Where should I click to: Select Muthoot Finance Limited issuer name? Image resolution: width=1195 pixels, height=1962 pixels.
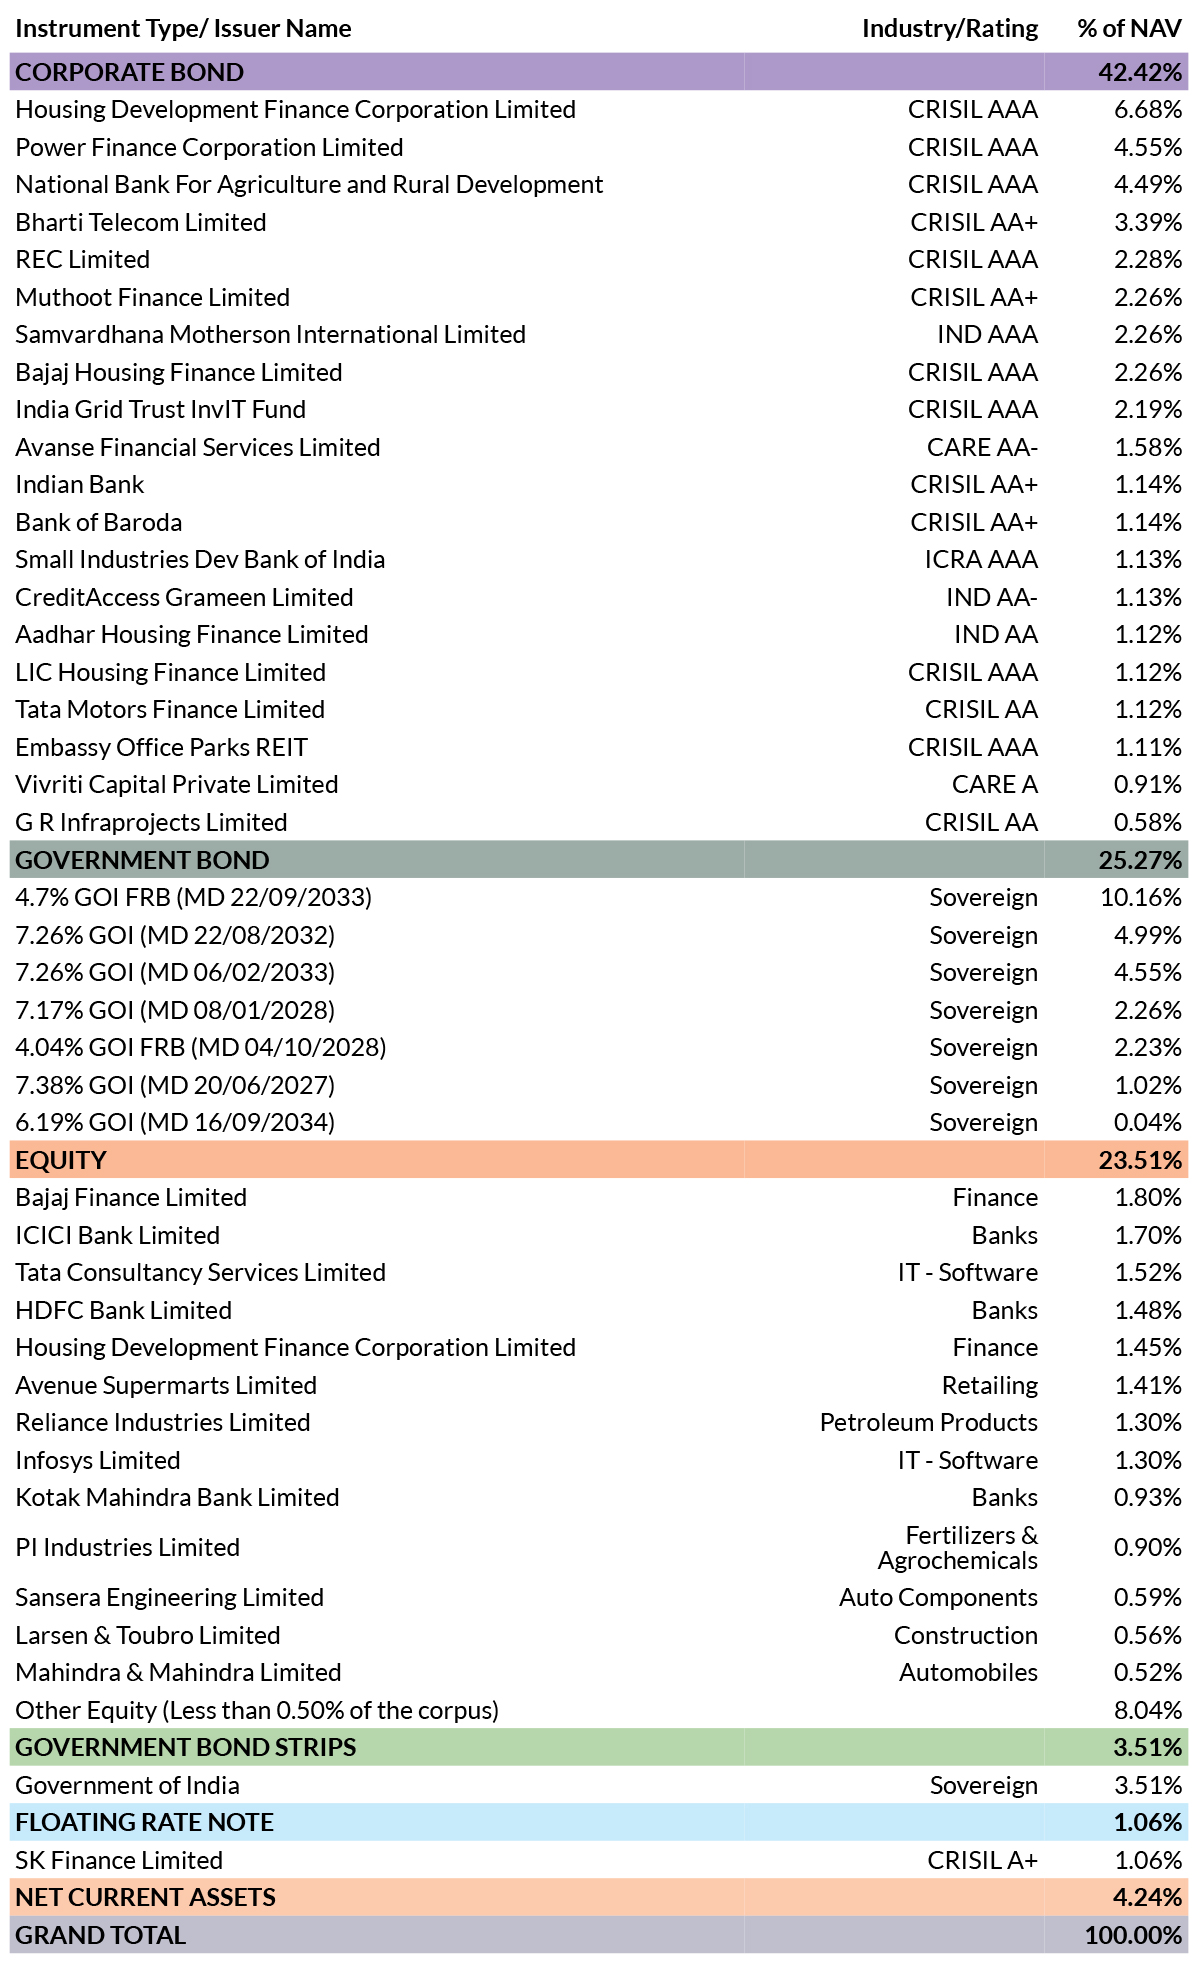click(153, 297)
